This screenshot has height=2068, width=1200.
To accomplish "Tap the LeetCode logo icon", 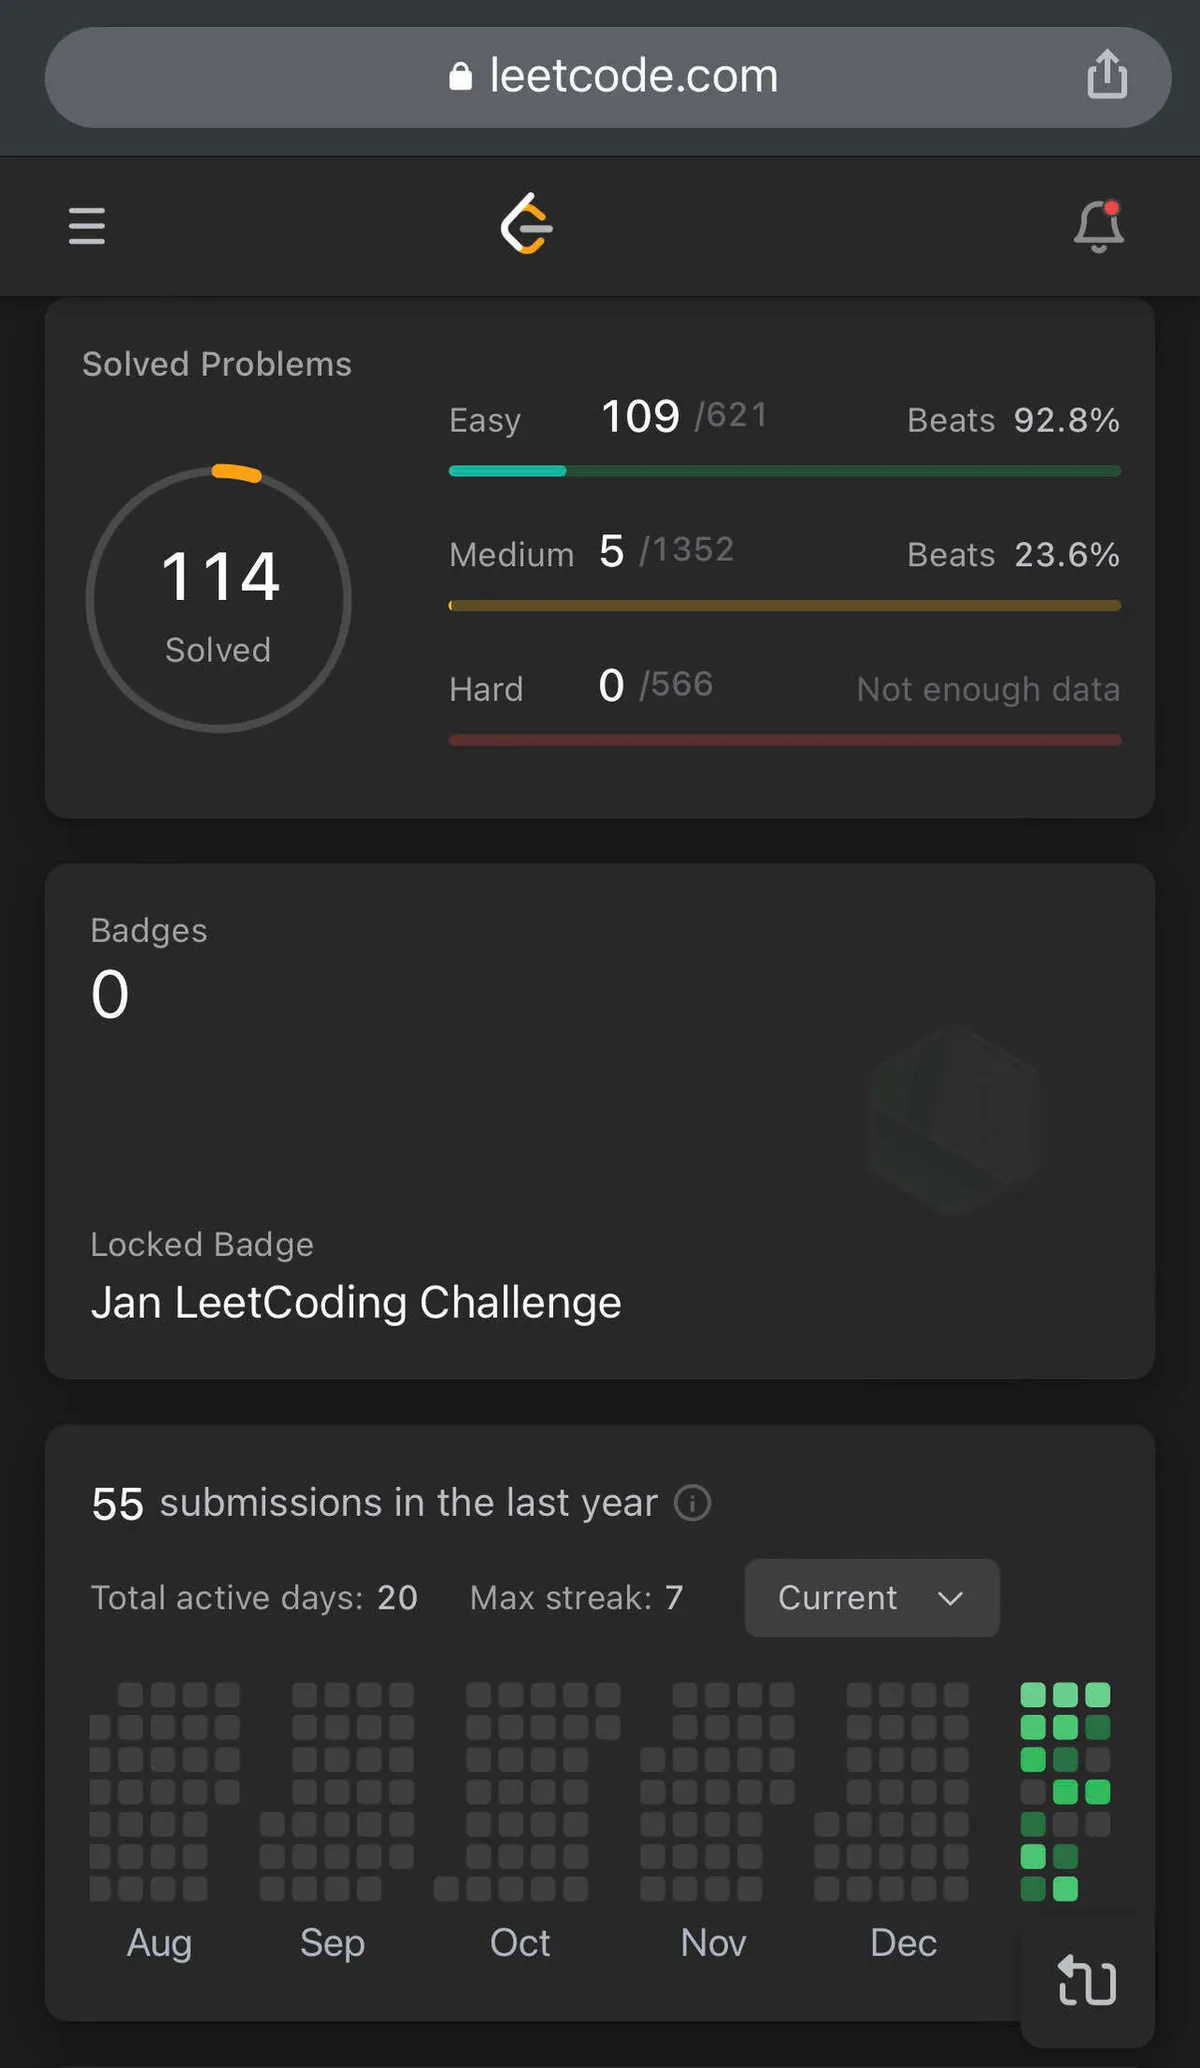I will 527,224.
